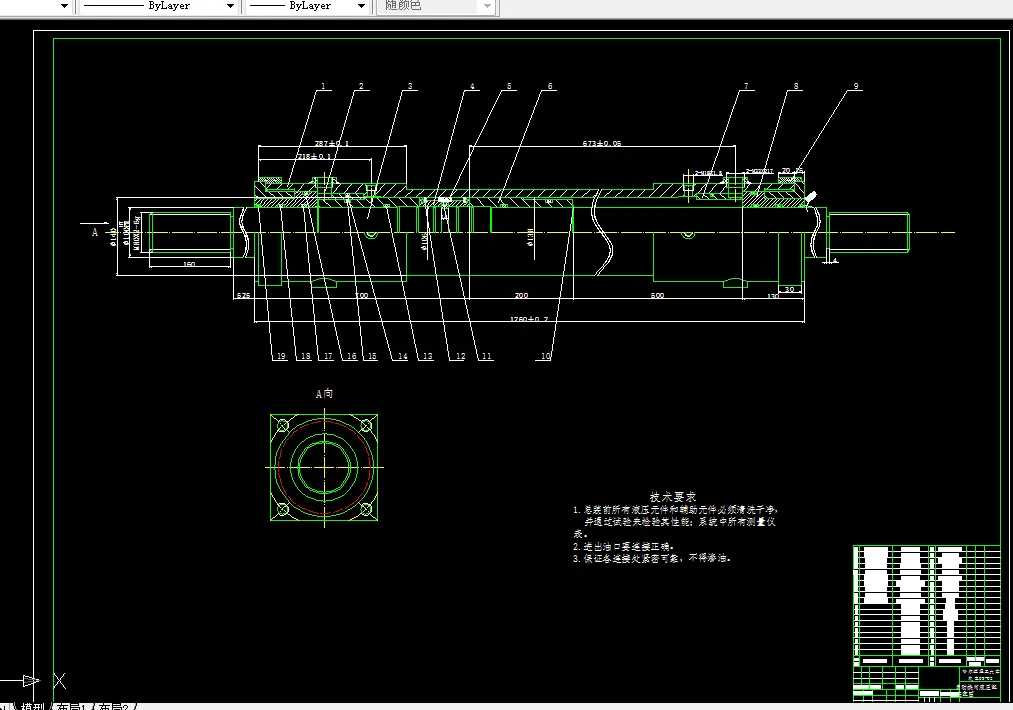Switch to the 布局1 layout tab
The image size is (1013, 710).
pos(71,706)
